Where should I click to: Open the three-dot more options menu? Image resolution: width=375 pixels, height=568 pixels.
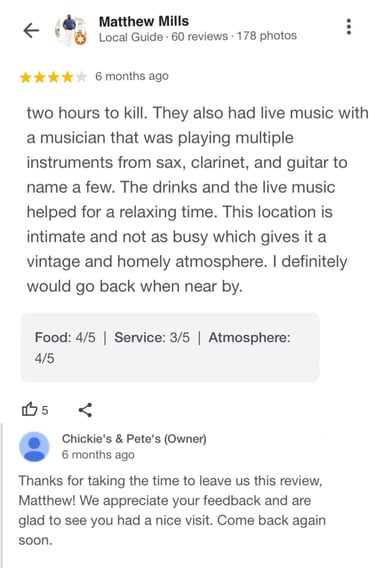[x=349, y=27]
